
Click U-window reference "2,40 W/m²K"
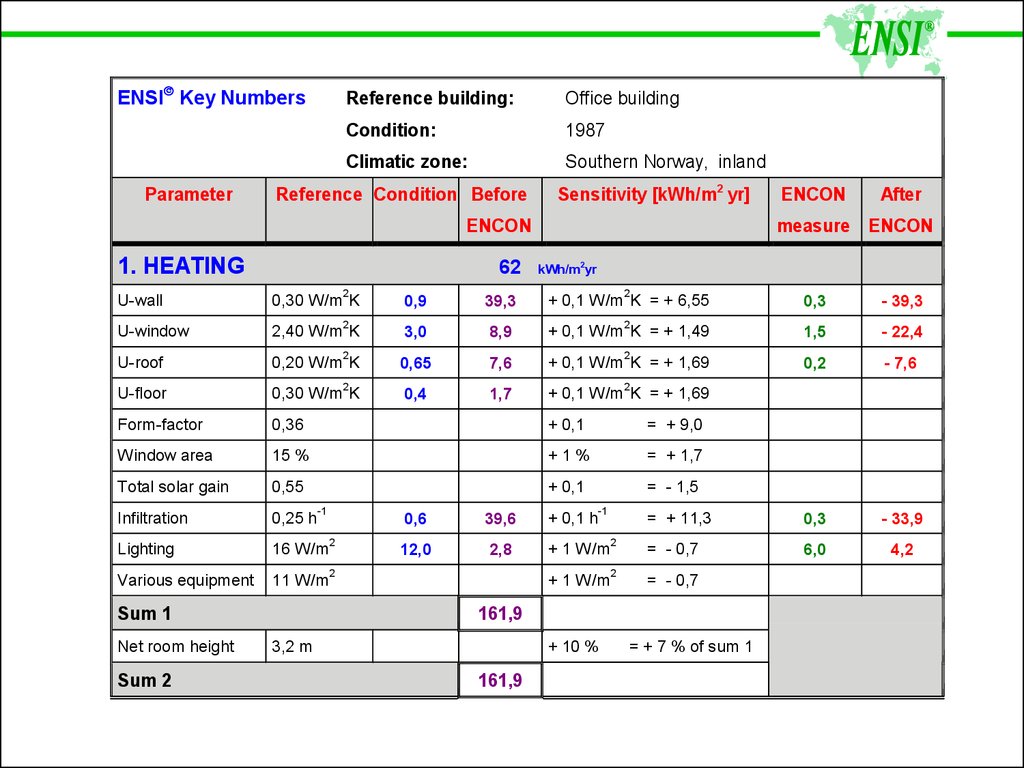pos(315,330)
